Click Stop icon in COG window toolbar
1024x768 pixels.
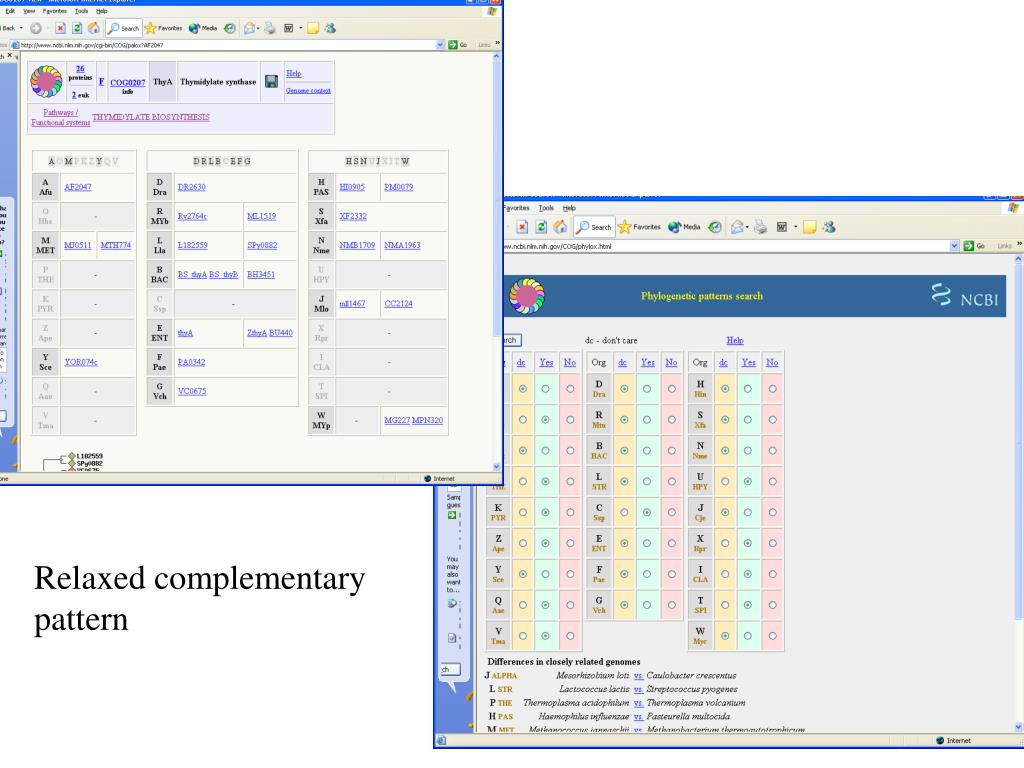(x=60, y=28)
